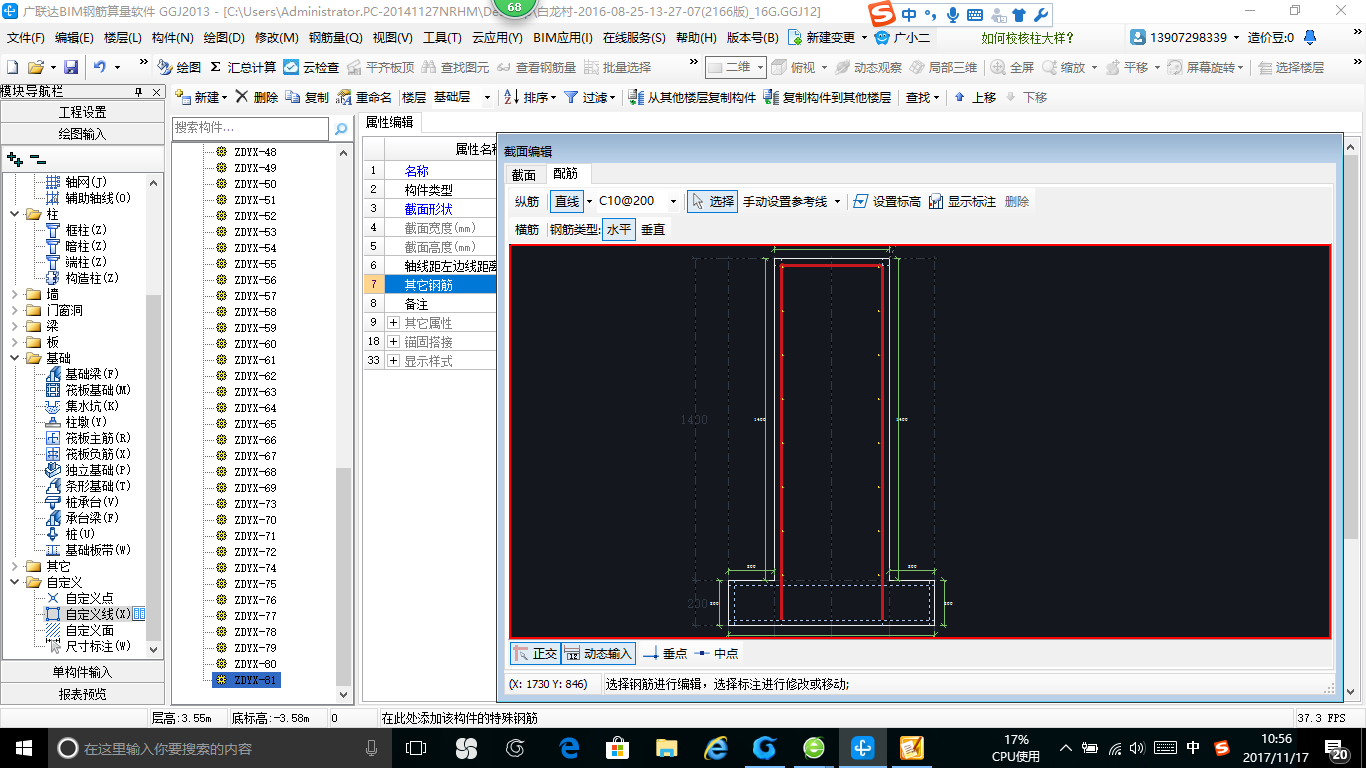Click 如何校核柱大样? link
This screenshot has height=768, width=1366.
click(x=1027, y=38)
